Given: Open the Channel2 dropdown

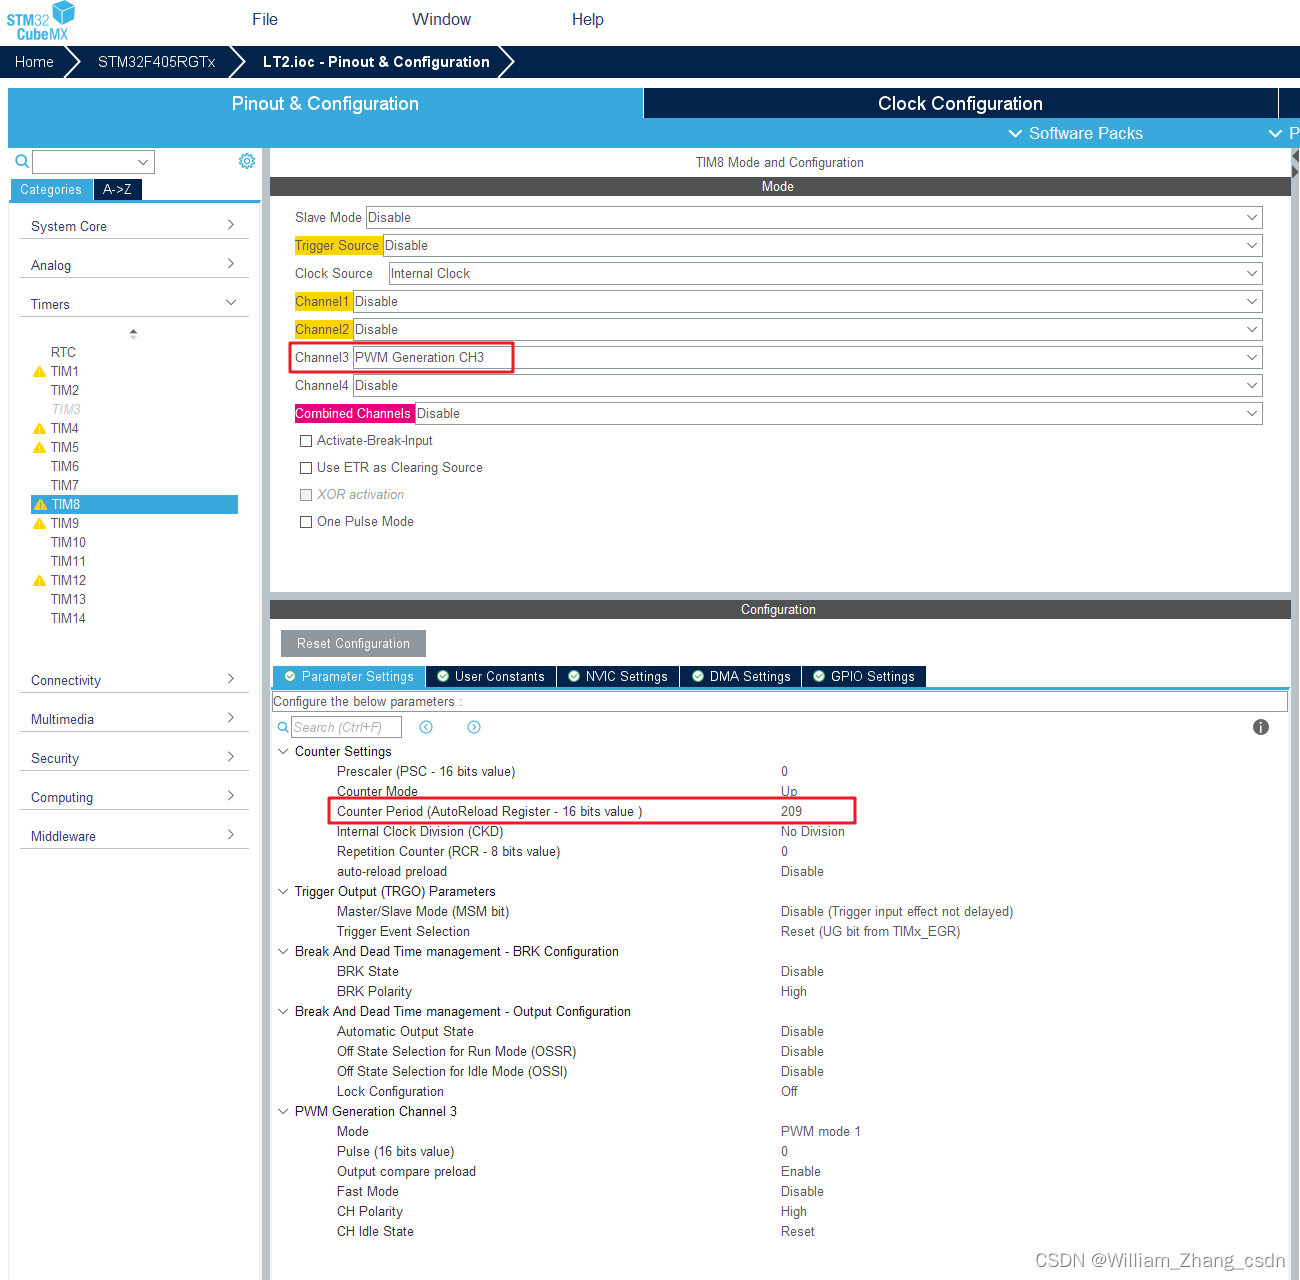Looking at the screenshot, I should [808, 329].
